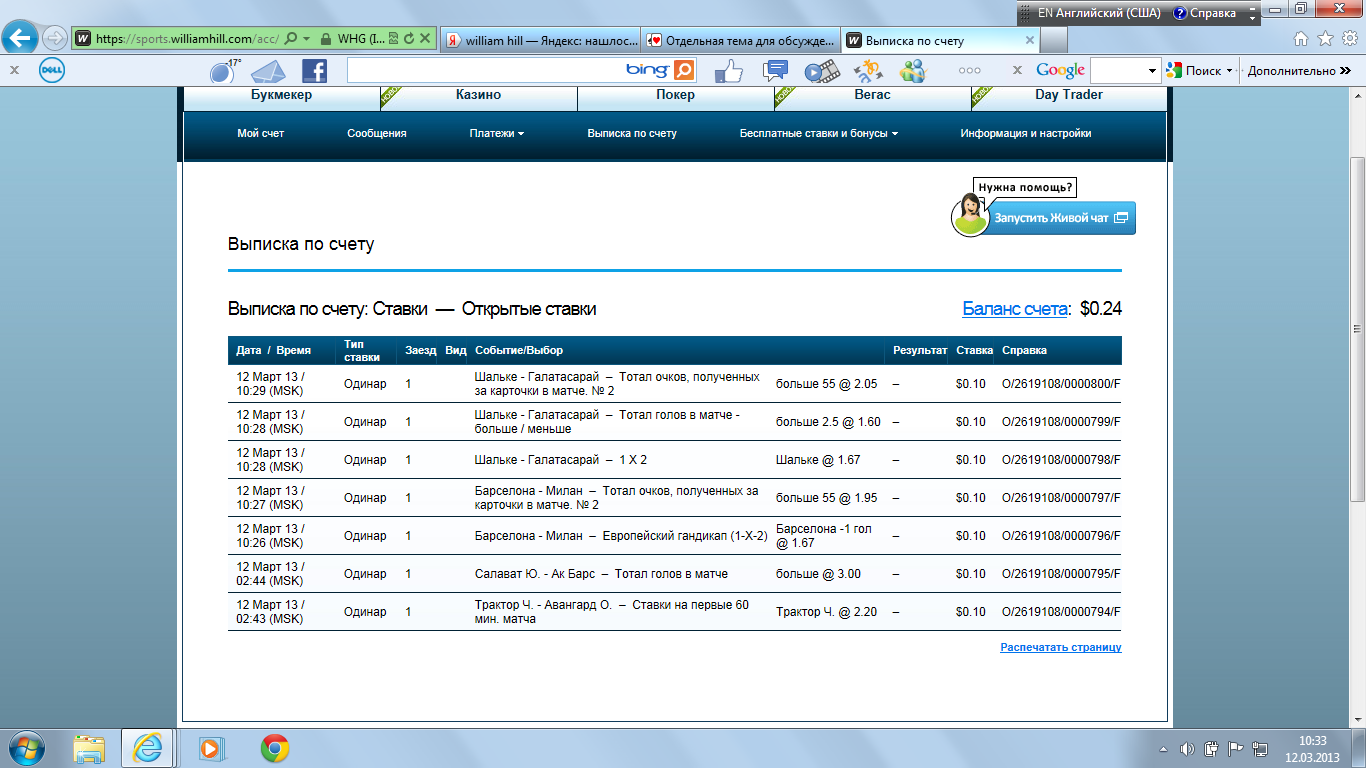Image resolution: width=1366 pixels, height=768 pixels.
Task: Launch Google Chrome from the taskbar
Action: click(275, 747)
